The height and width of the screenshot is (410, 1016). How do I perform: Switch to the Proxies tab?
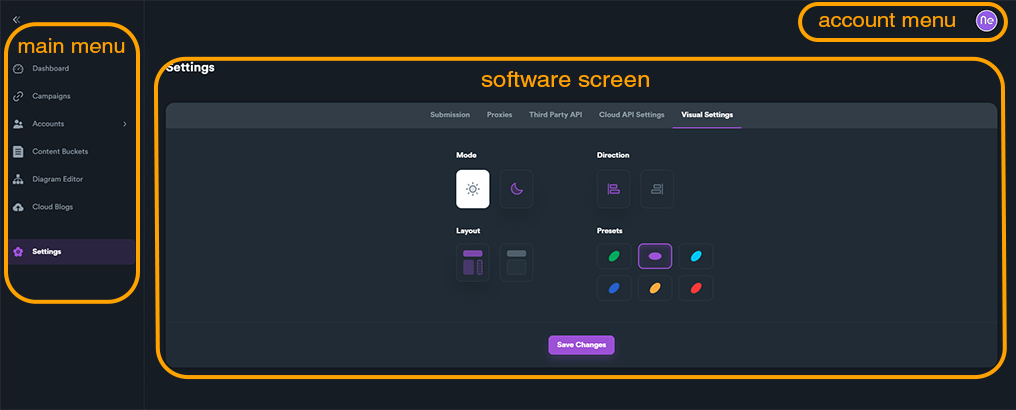pos(499,115)
